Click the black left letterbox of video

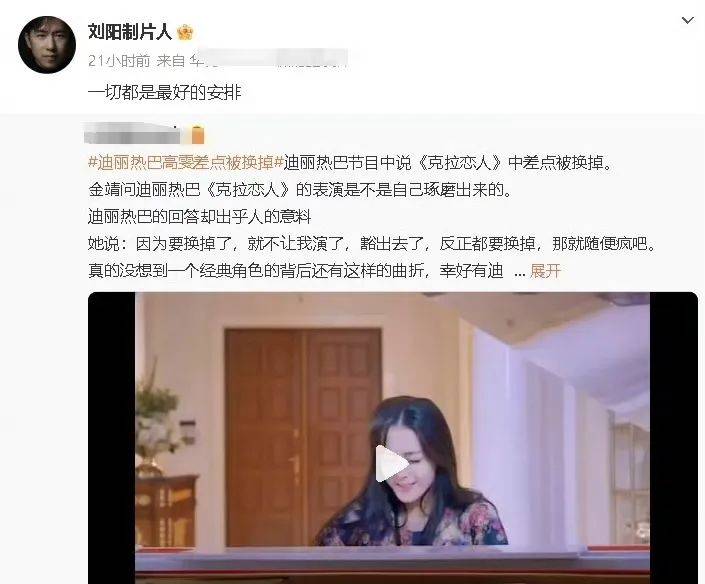112,438
